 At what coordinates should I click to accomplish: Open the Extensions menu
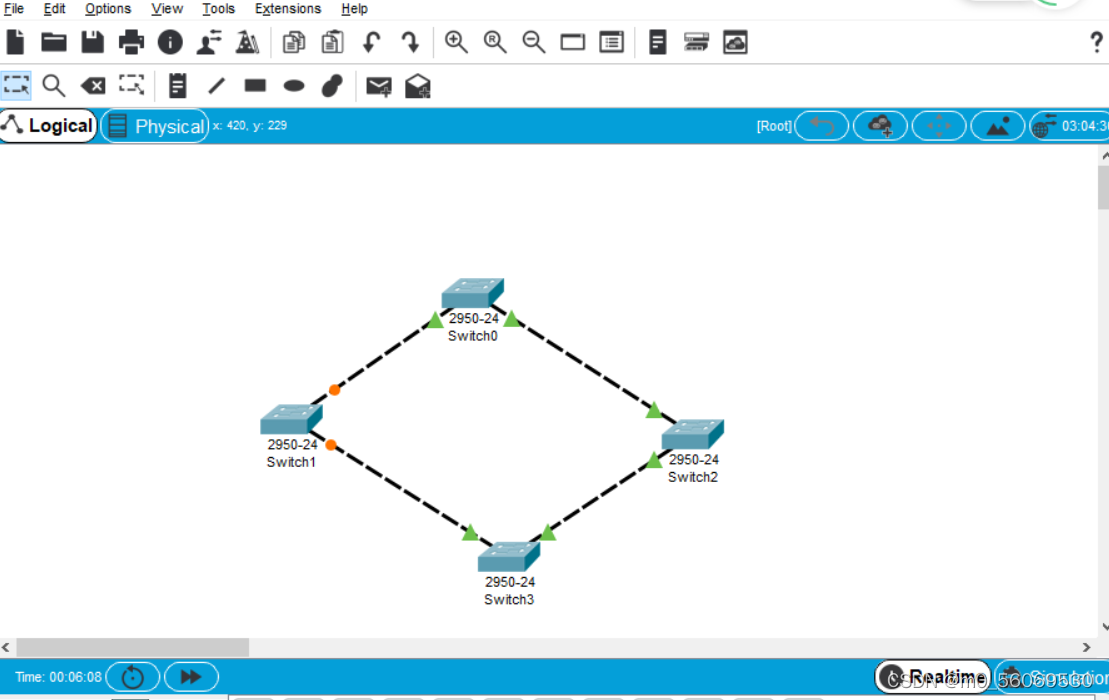click(288, 9)
